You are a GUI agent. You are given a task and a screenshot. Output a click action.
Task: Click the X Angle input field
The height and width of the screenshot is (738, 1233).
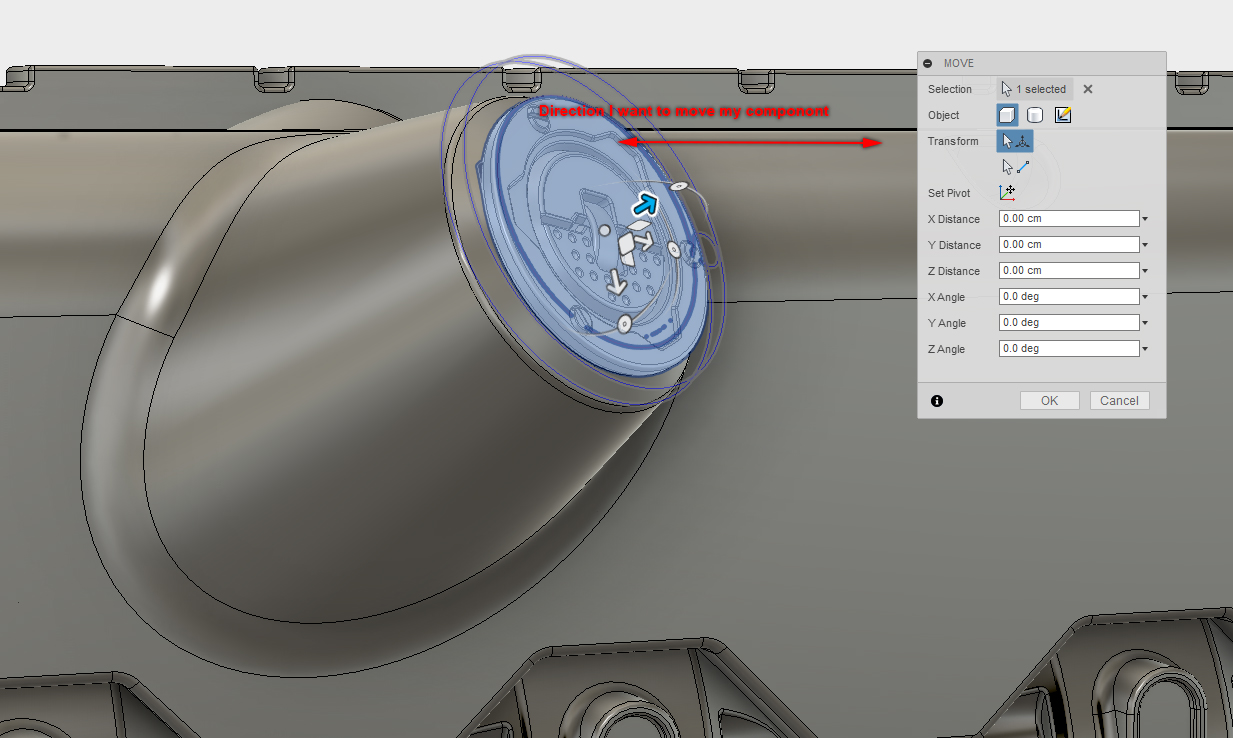pos(1069,296)
